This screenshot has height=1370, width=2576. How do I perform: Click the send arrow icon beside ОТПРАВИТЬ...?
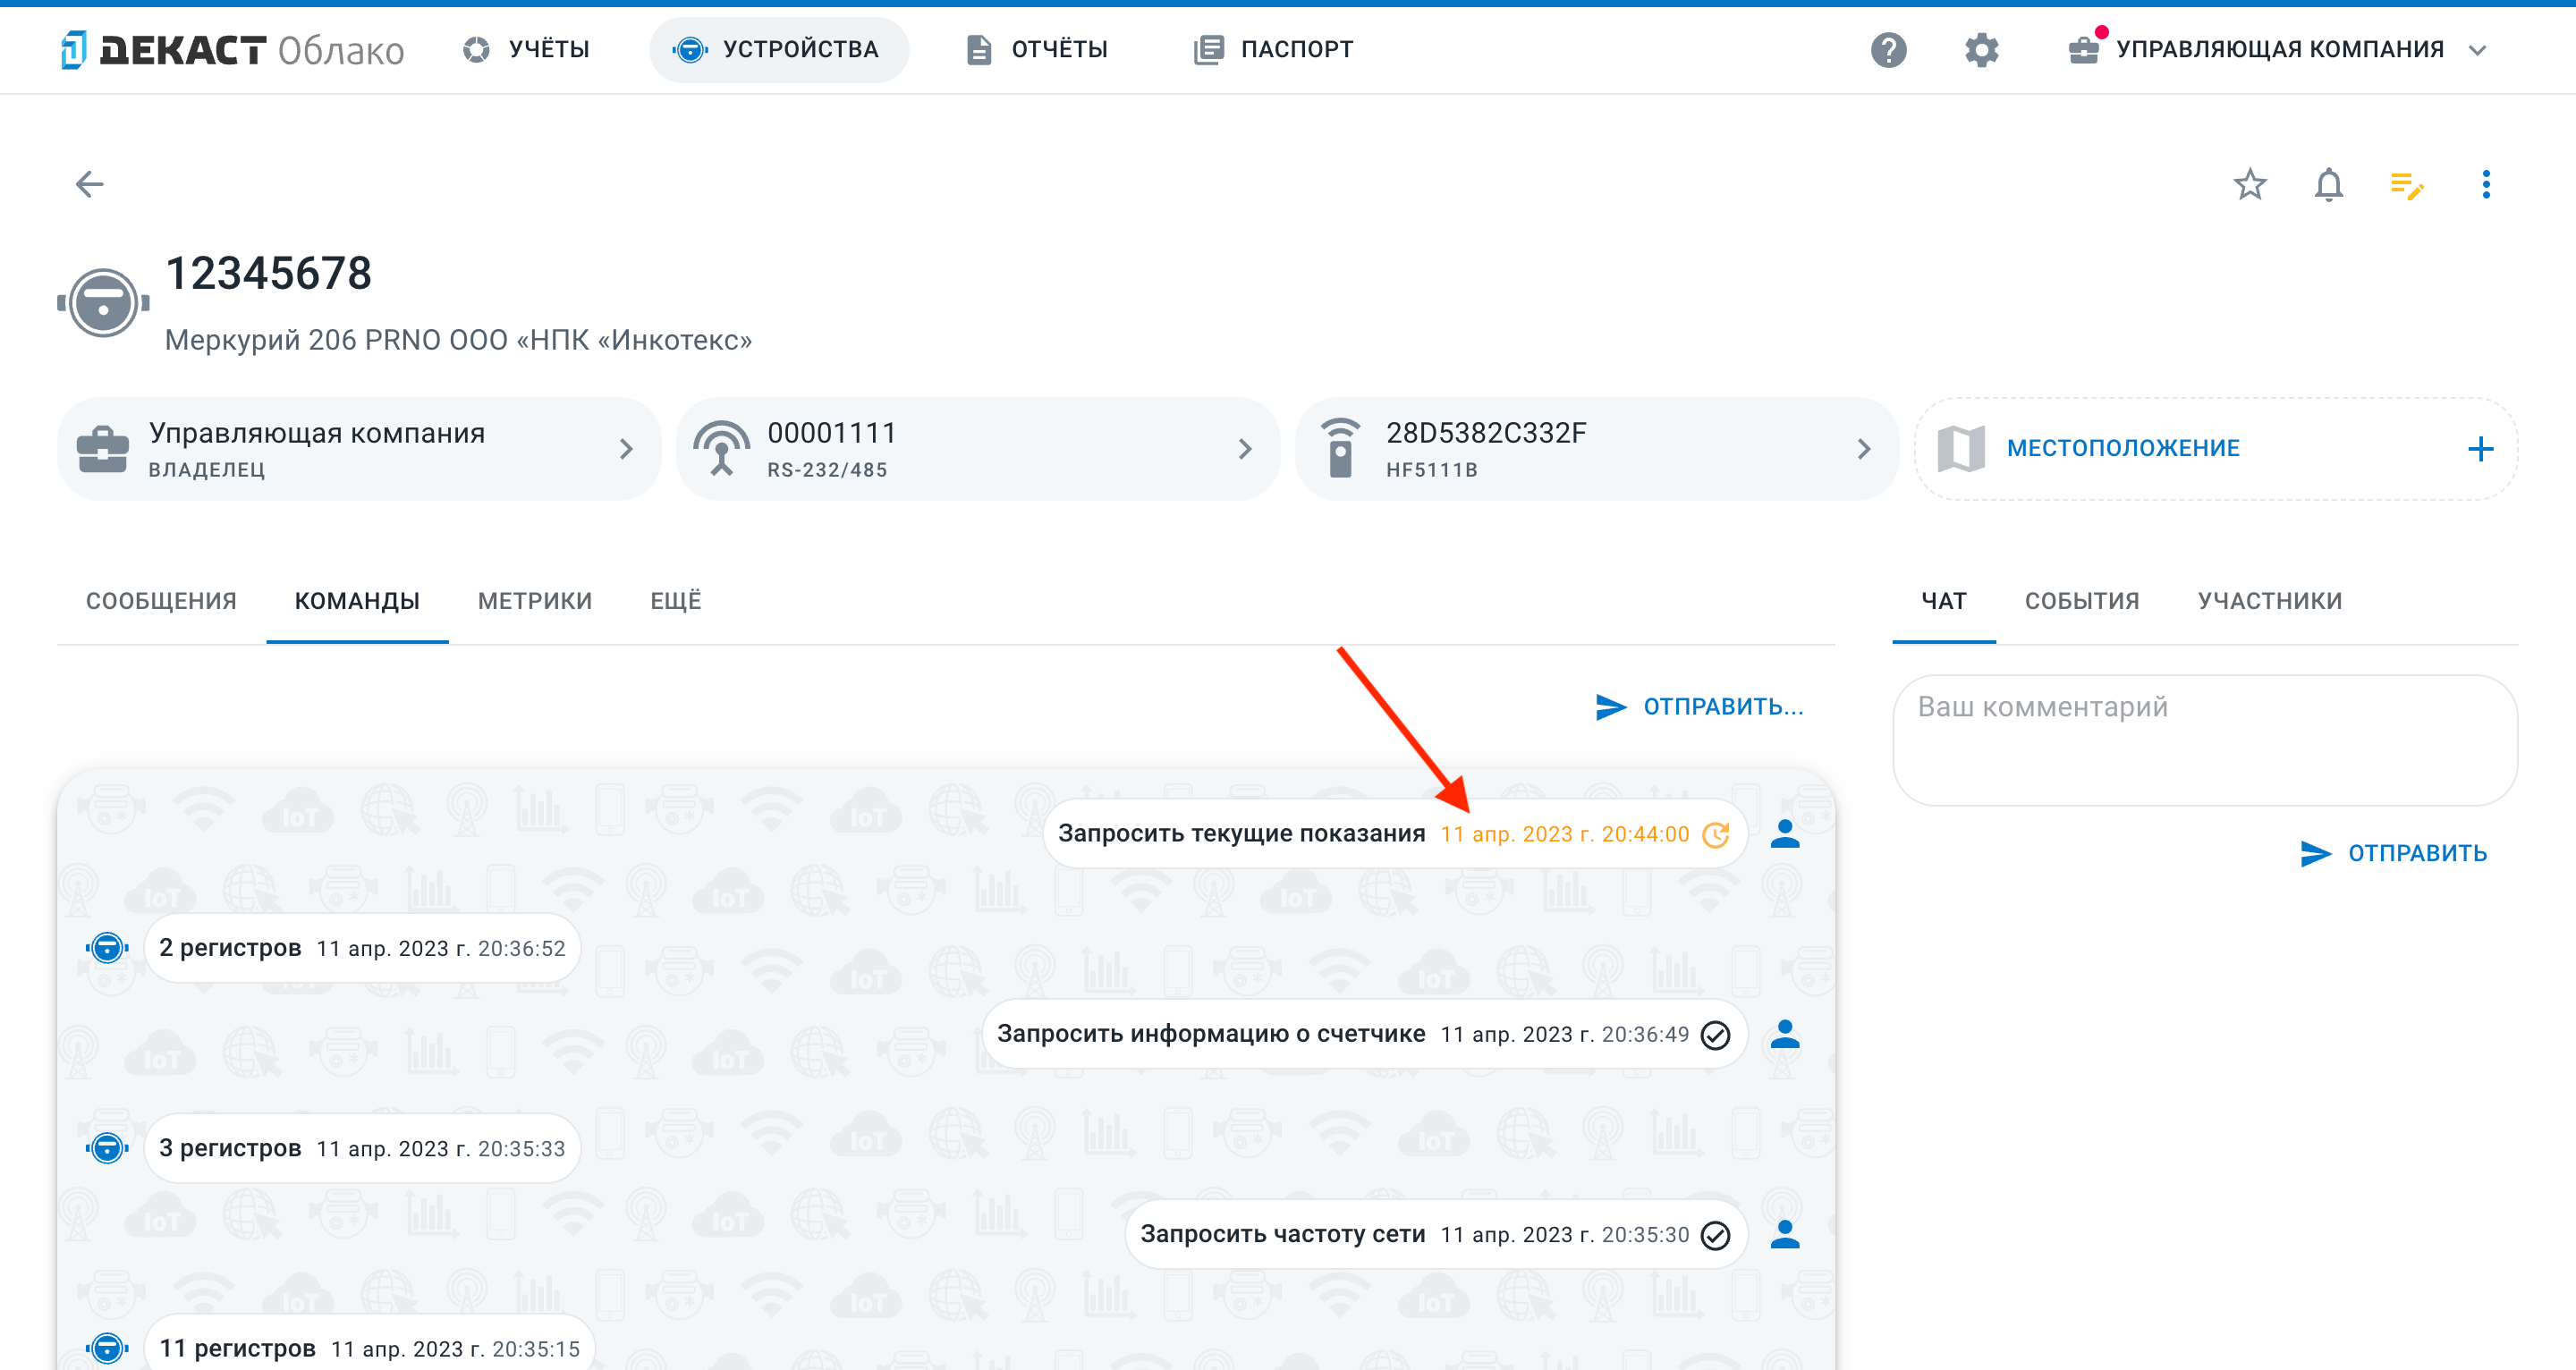[2316, 853]
